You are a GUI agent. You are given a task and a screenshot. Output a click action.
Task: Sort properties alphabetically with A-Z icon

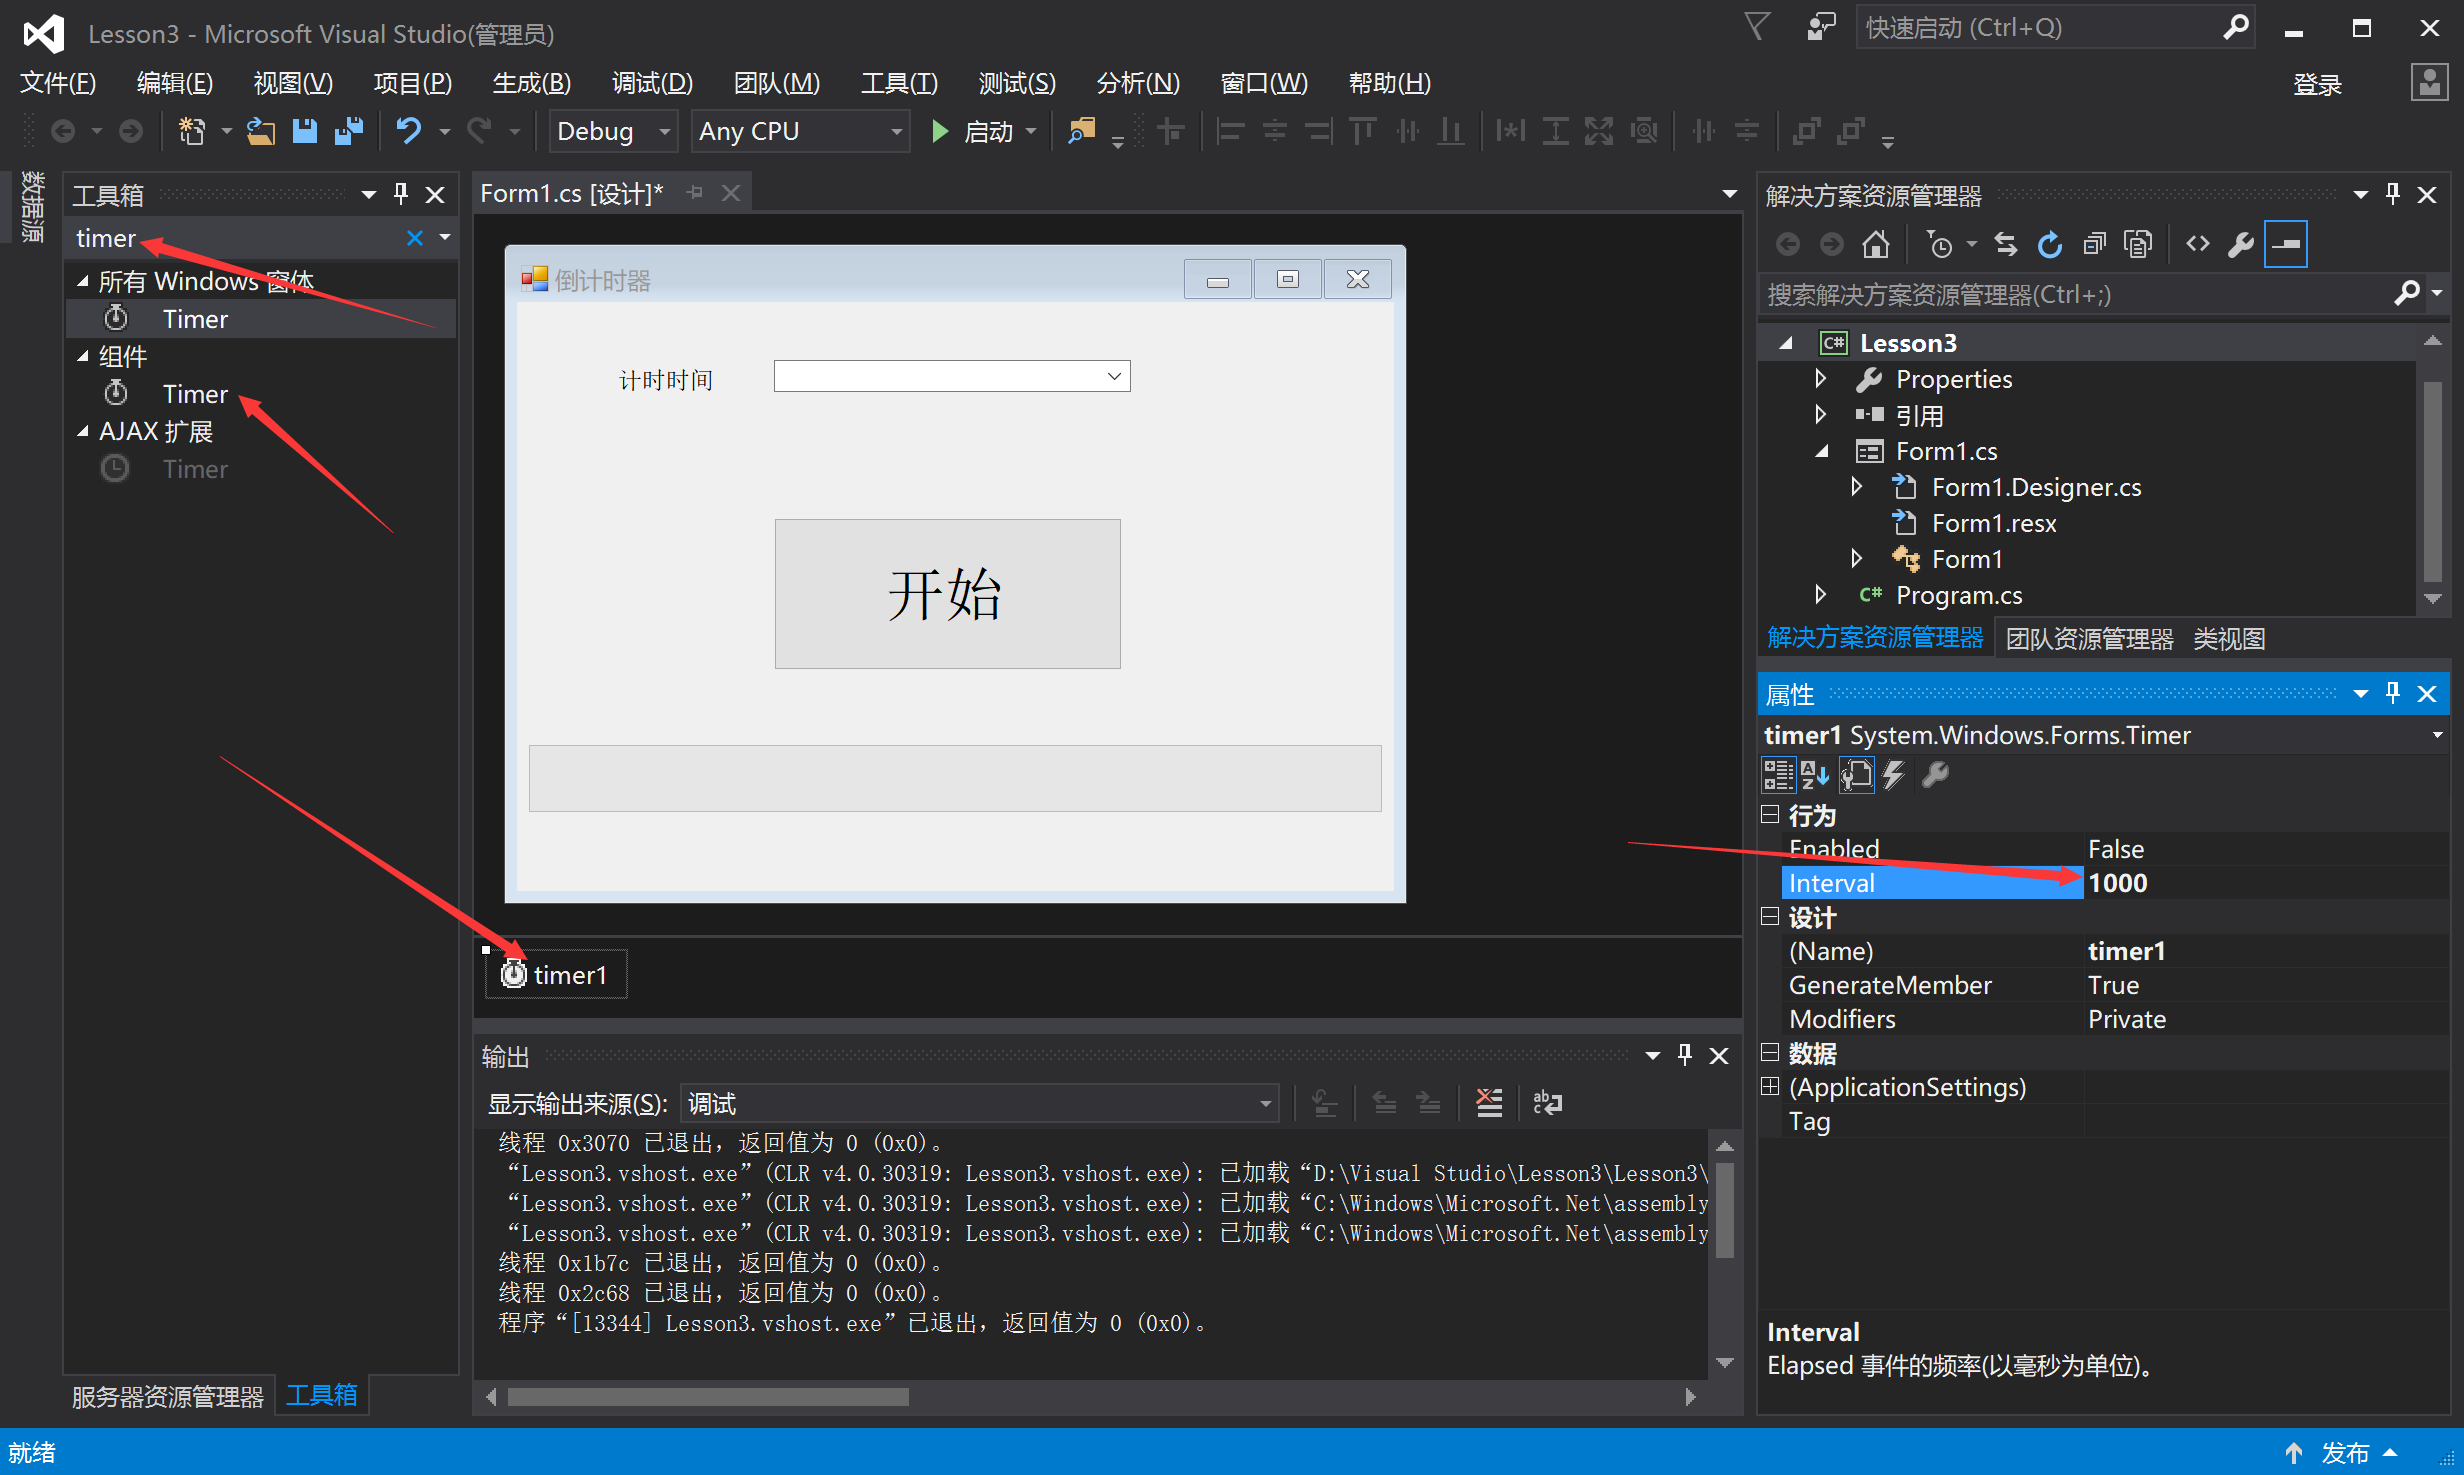1815,775
